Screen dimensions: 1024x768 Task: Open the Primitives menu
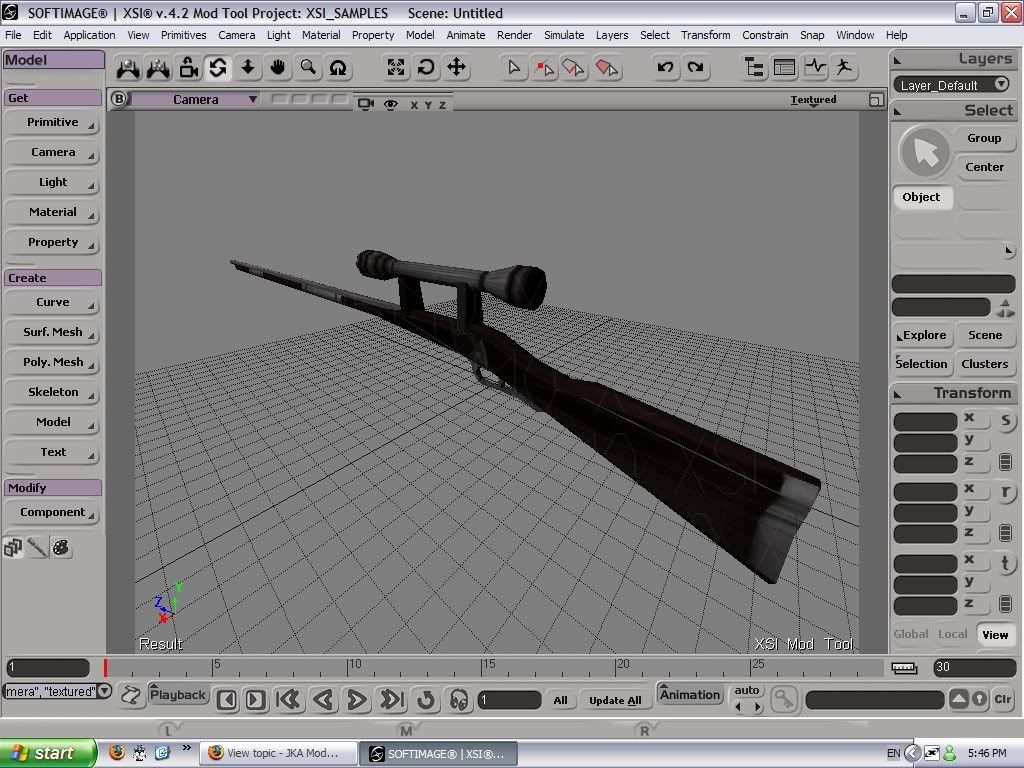(184, 35)
